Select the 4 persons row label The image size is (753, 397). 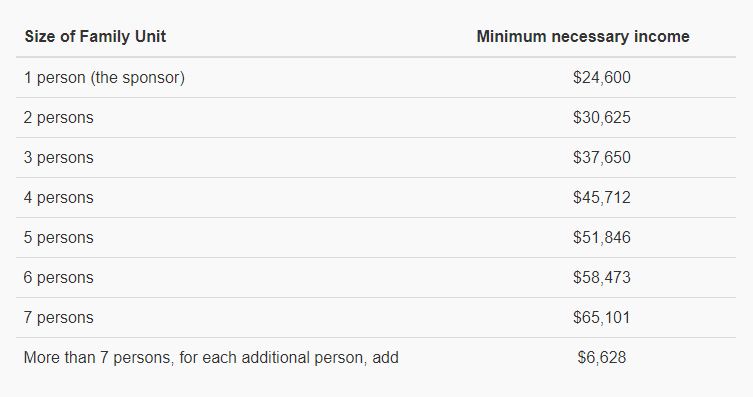pos(59,197)
